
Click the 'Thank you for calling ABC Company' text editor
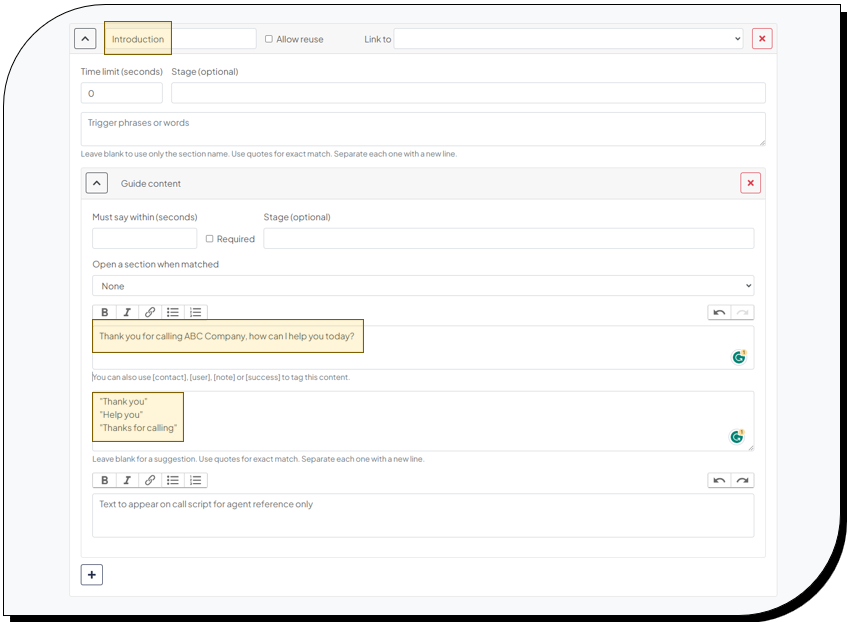click(x=423, y=347)
